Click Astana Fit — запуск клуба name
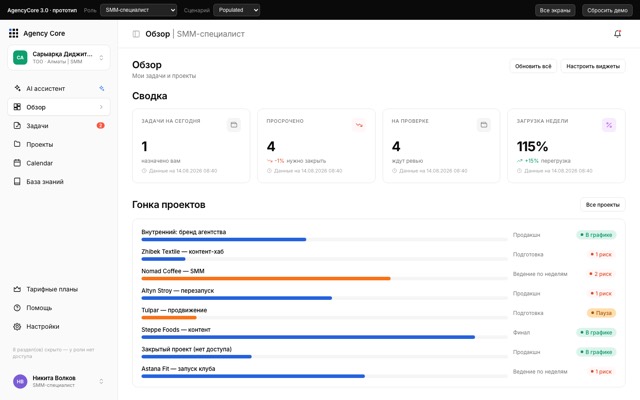The height and width of the screenshot is (400, 640). point(178,369)
